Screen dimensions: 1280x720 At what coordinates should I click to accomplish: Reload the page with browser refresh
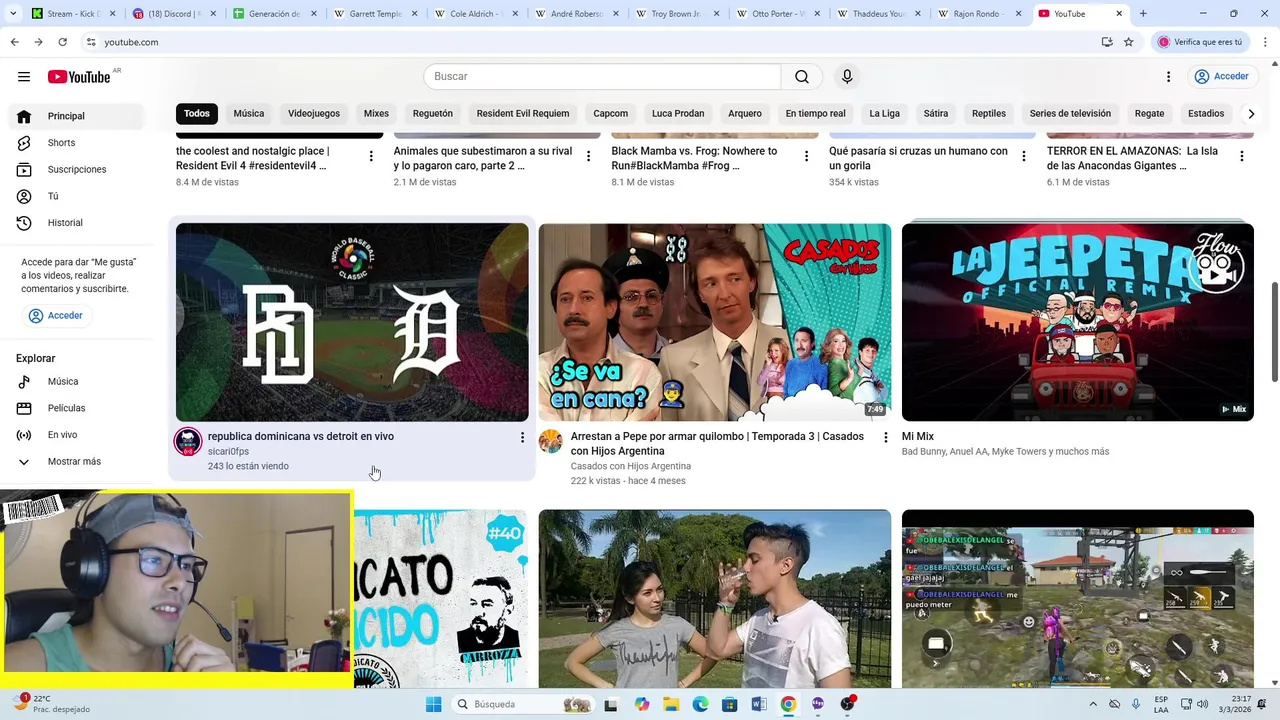pos(62,42)
